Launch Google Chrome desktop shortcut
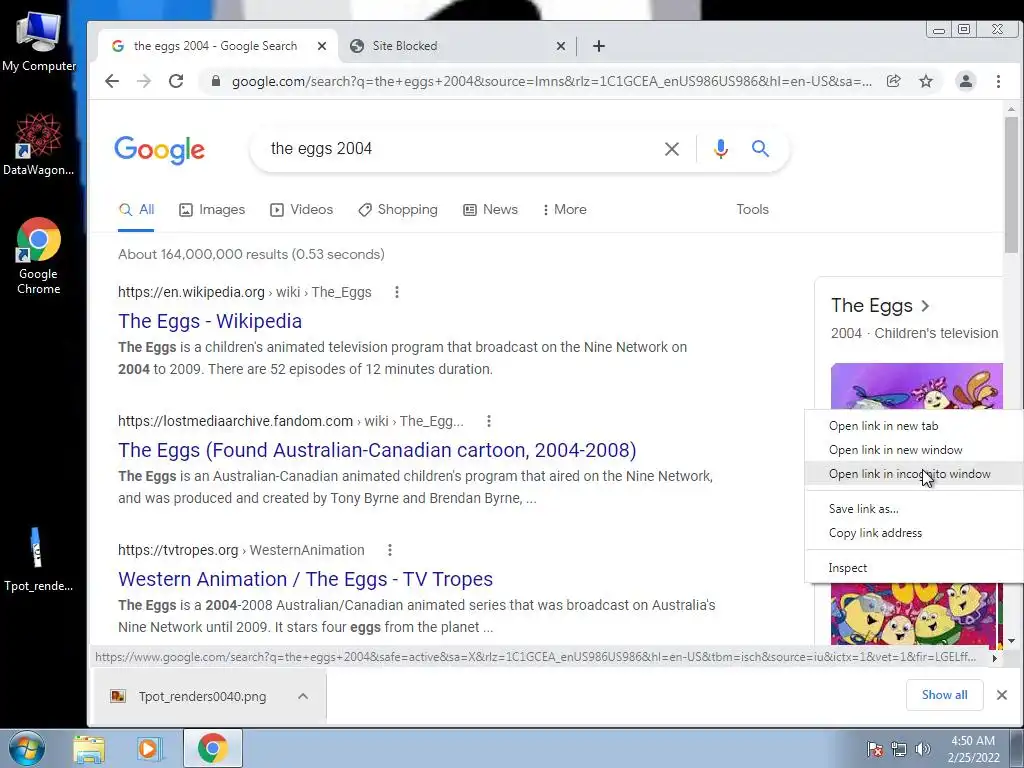 (39, 256)
